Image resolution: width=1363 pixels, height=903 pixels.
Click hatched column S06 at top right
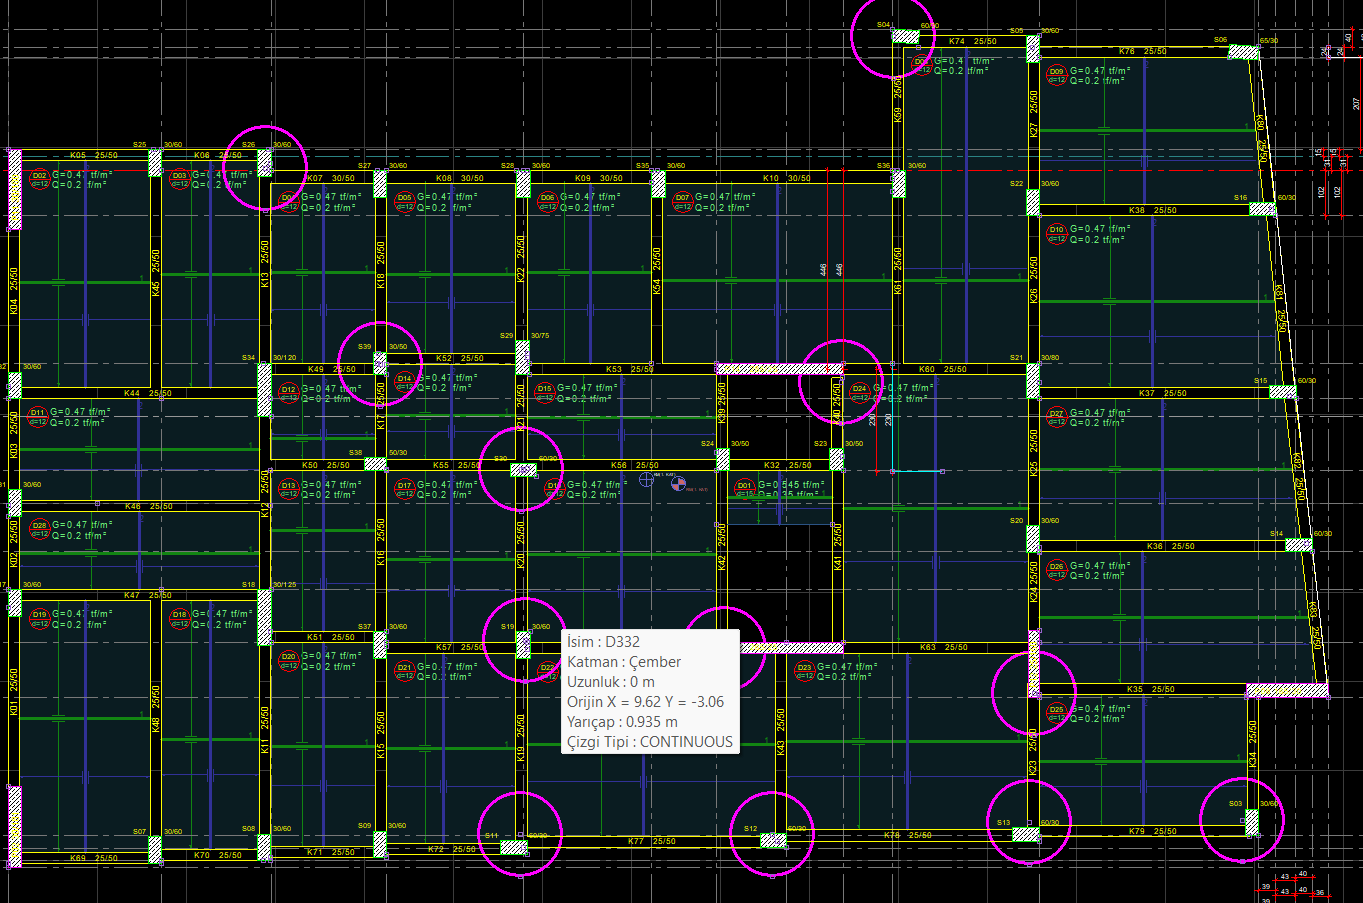[x=1244, y=52]
